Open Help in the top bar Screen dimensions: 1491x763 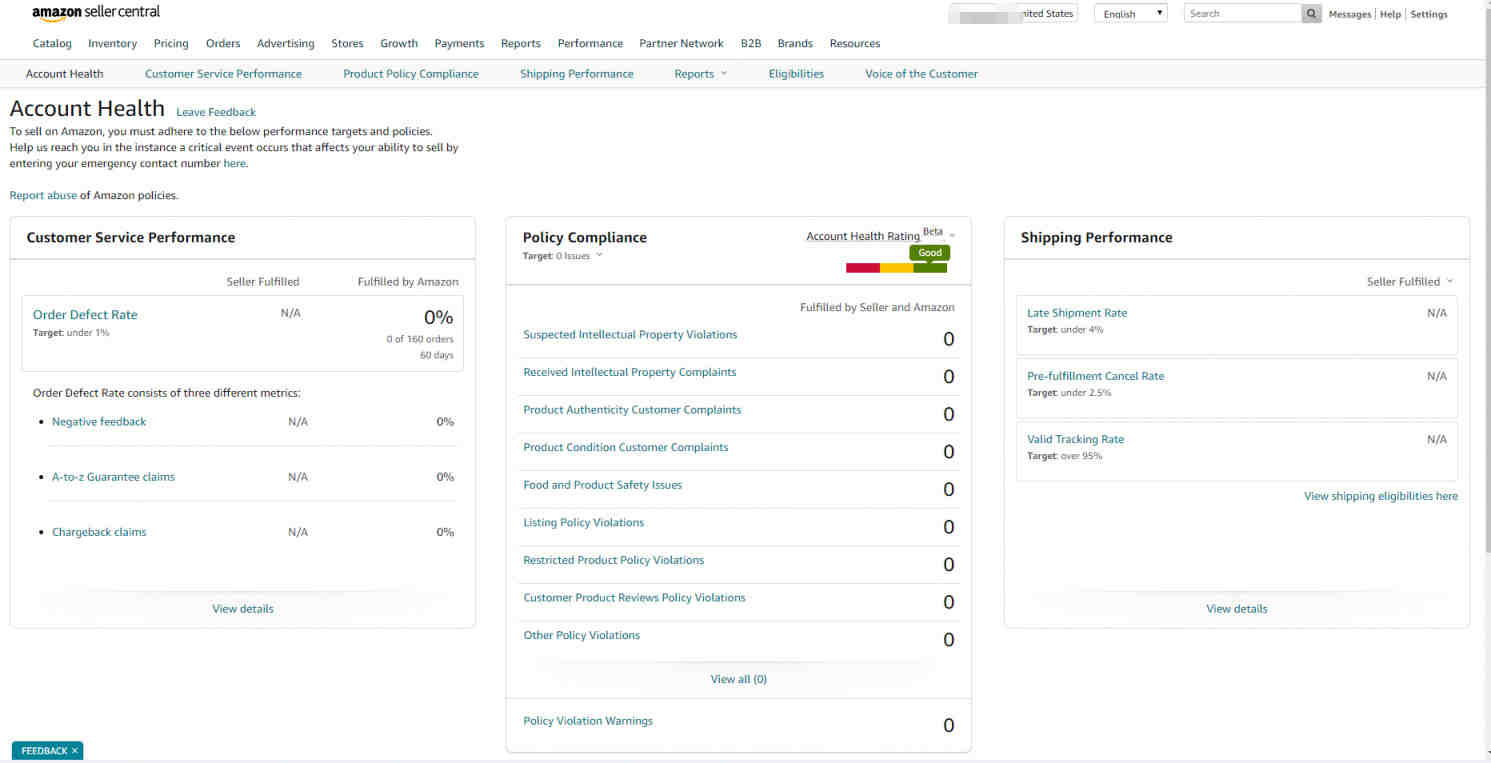point(1390,14)
